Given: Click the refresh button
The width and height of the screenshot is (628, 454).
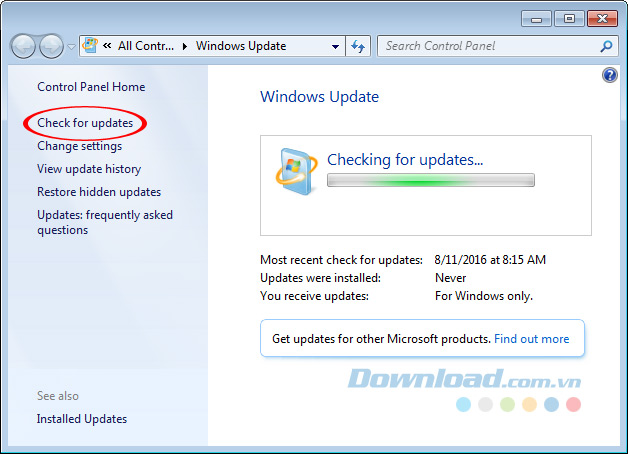Looking at the screenshot, I should pos(358,46).
